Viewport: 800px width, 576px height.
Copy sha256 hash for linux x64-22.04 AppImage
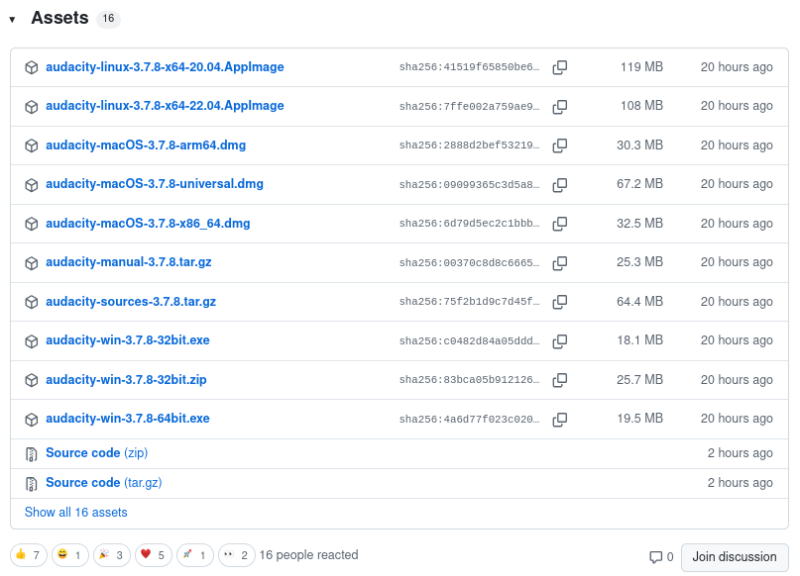click(x=560, y=107)
